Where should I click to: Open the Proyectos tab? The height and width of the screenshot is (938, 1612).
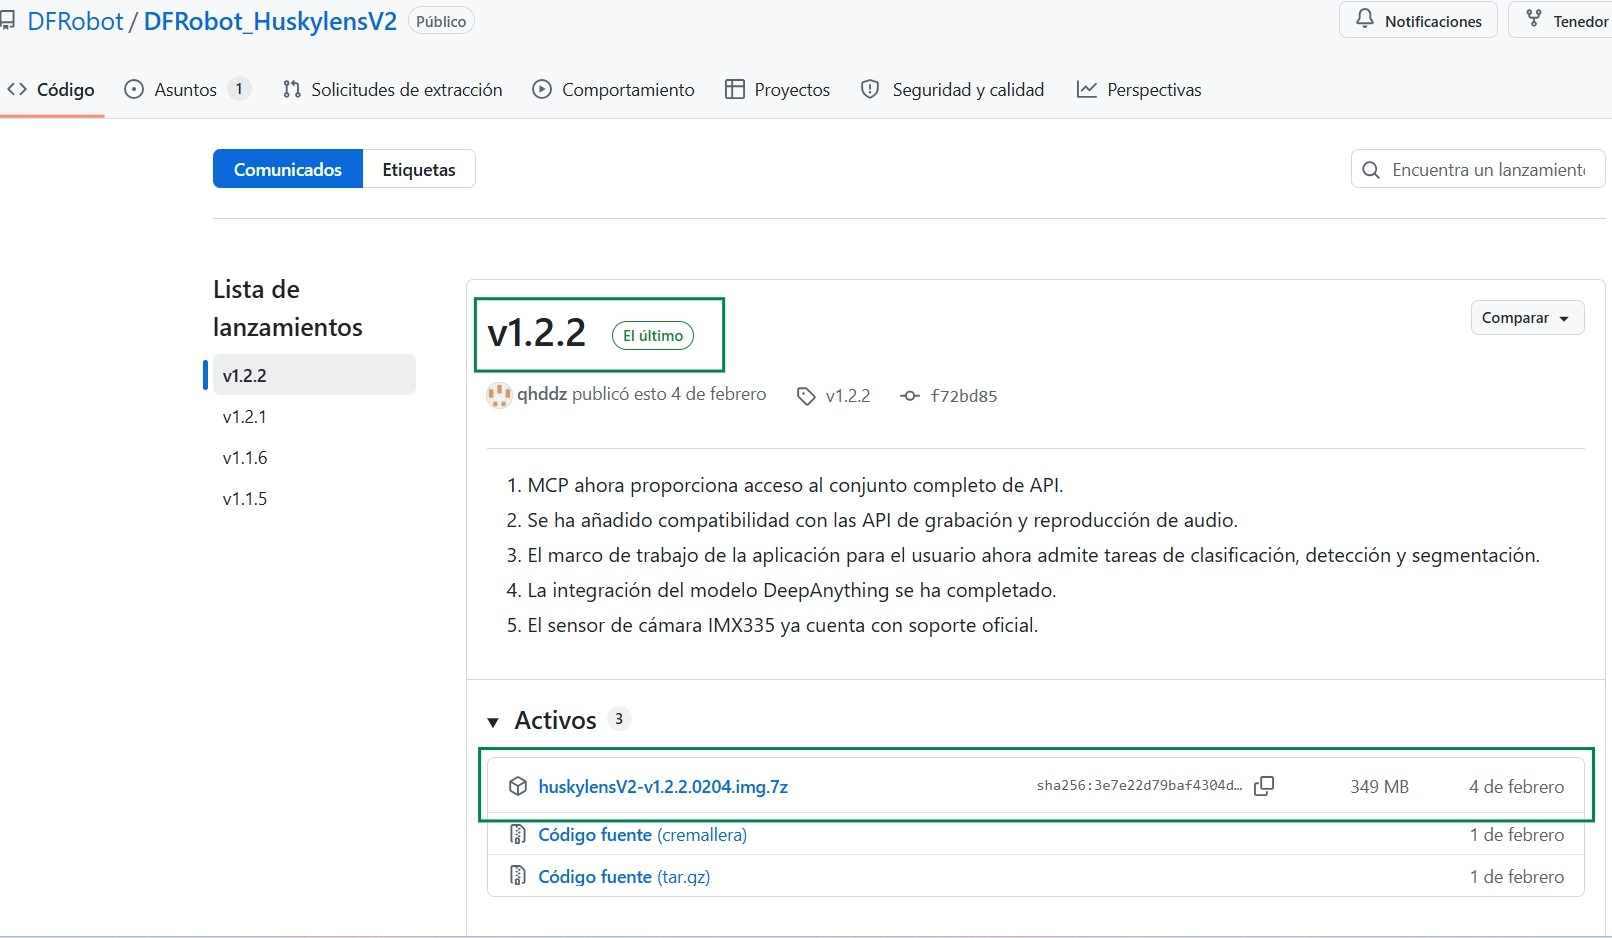777,89
